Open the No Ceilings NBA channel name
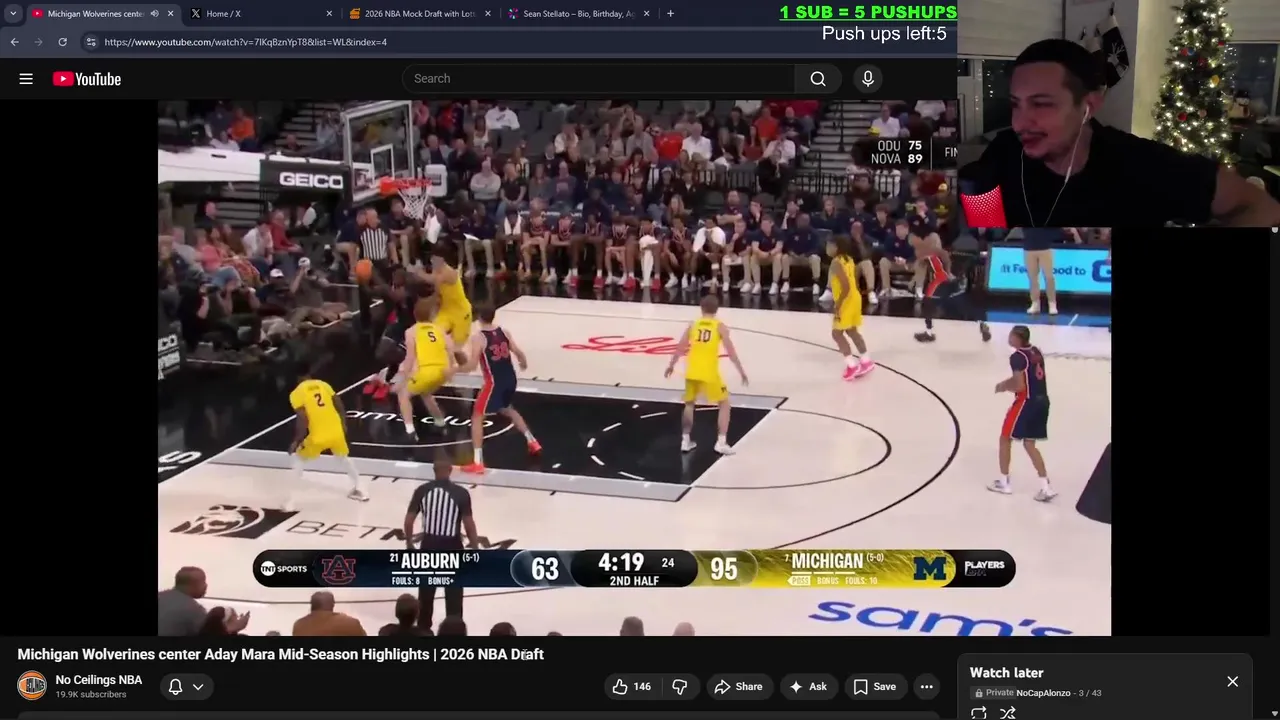 99,680
